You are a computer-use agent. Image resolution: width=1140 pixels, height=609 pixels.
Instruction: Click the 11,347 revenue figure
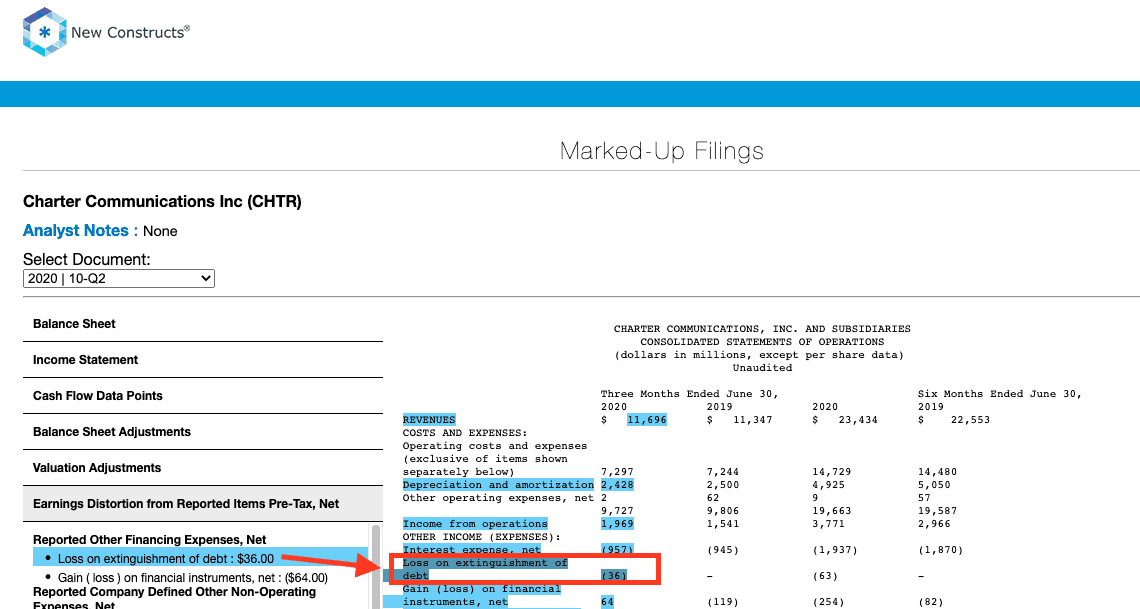point(752,419)
